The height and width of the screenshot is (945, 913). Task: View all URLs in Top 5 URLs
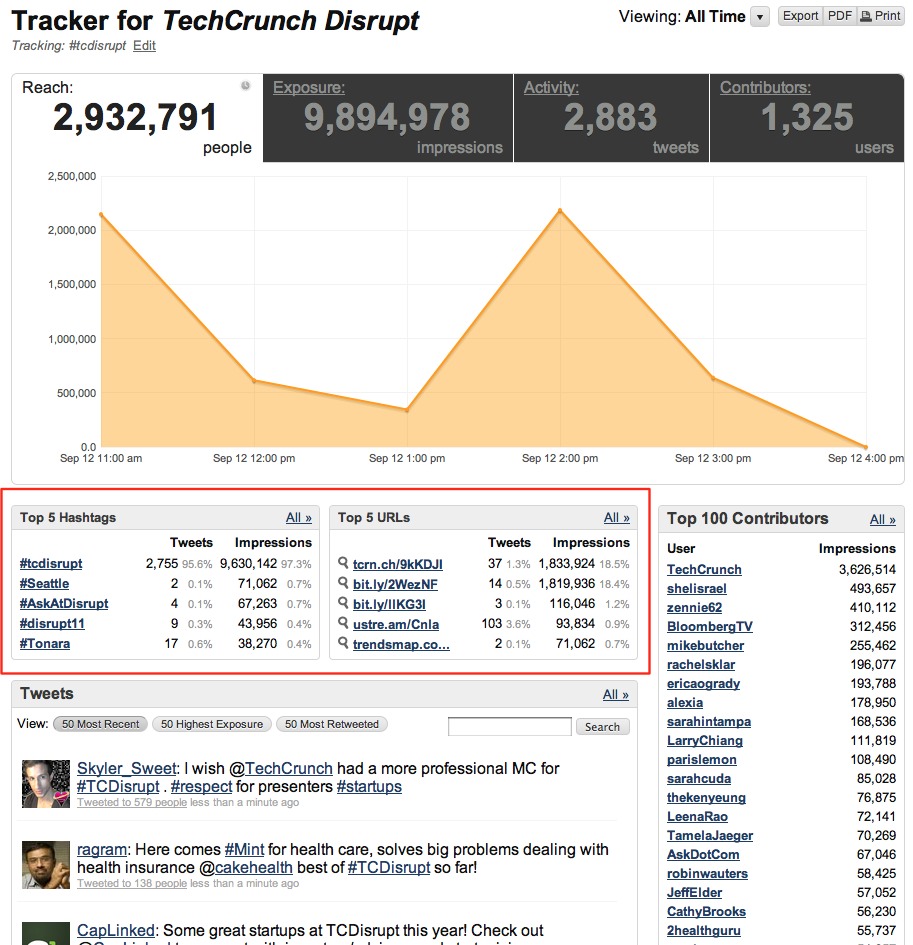617,518
